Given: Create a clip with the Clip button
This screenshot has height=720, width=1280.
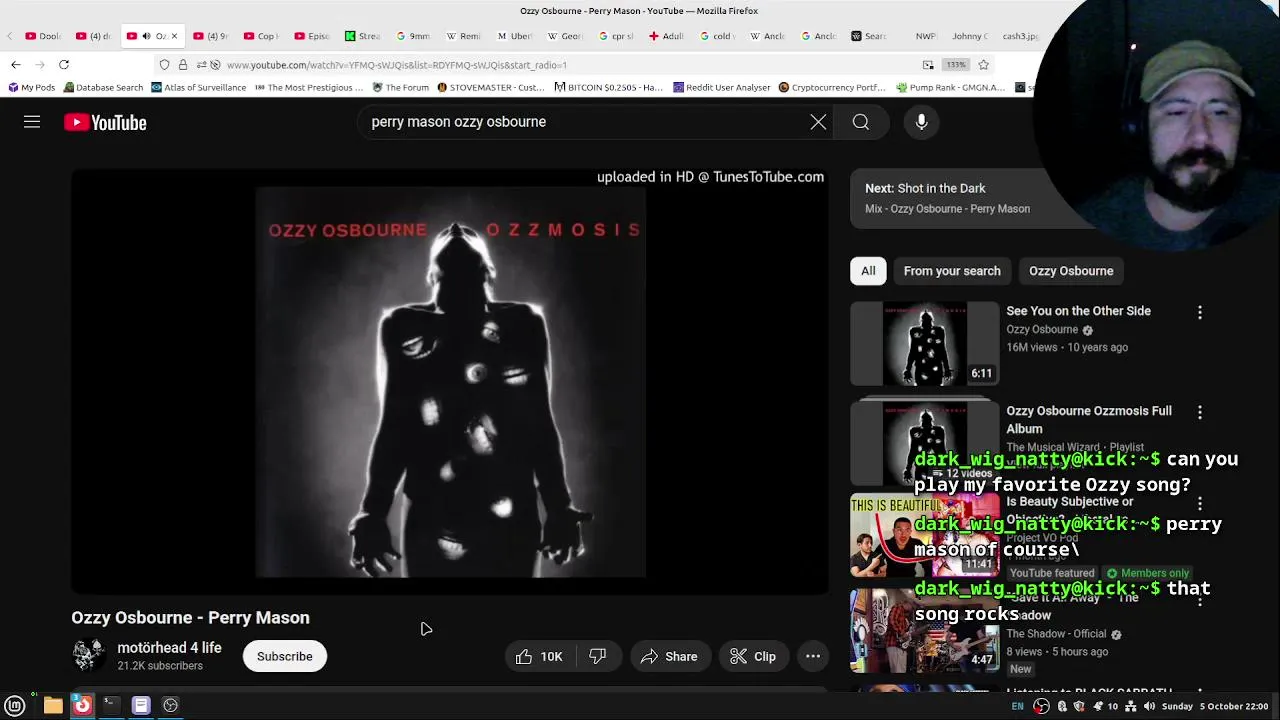Looking at the screenshot, I should pos(753,656).
